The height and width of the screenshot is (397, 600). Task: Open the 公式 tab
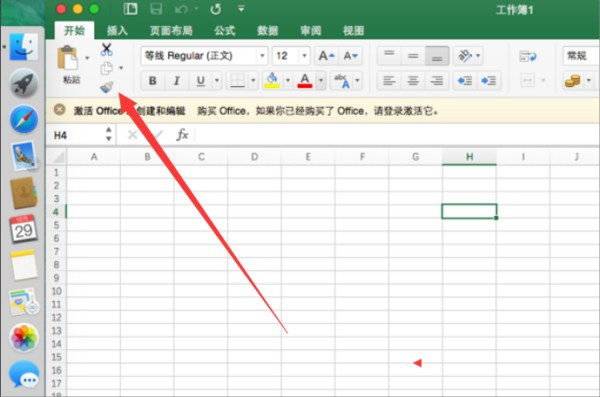click(225, 30)
